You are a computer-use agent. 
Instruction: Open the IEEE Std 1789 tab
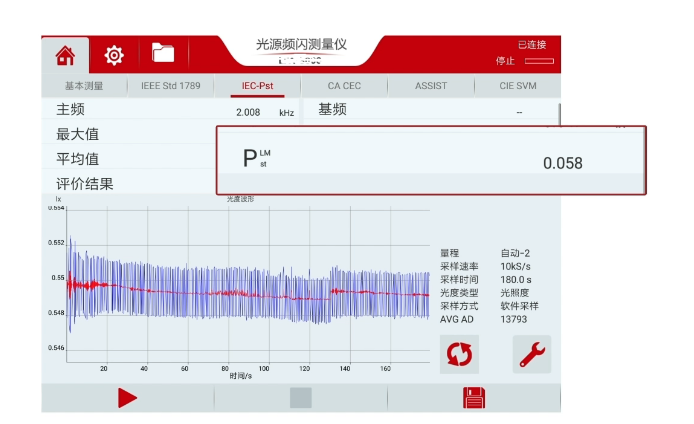(x=170, y=86)
